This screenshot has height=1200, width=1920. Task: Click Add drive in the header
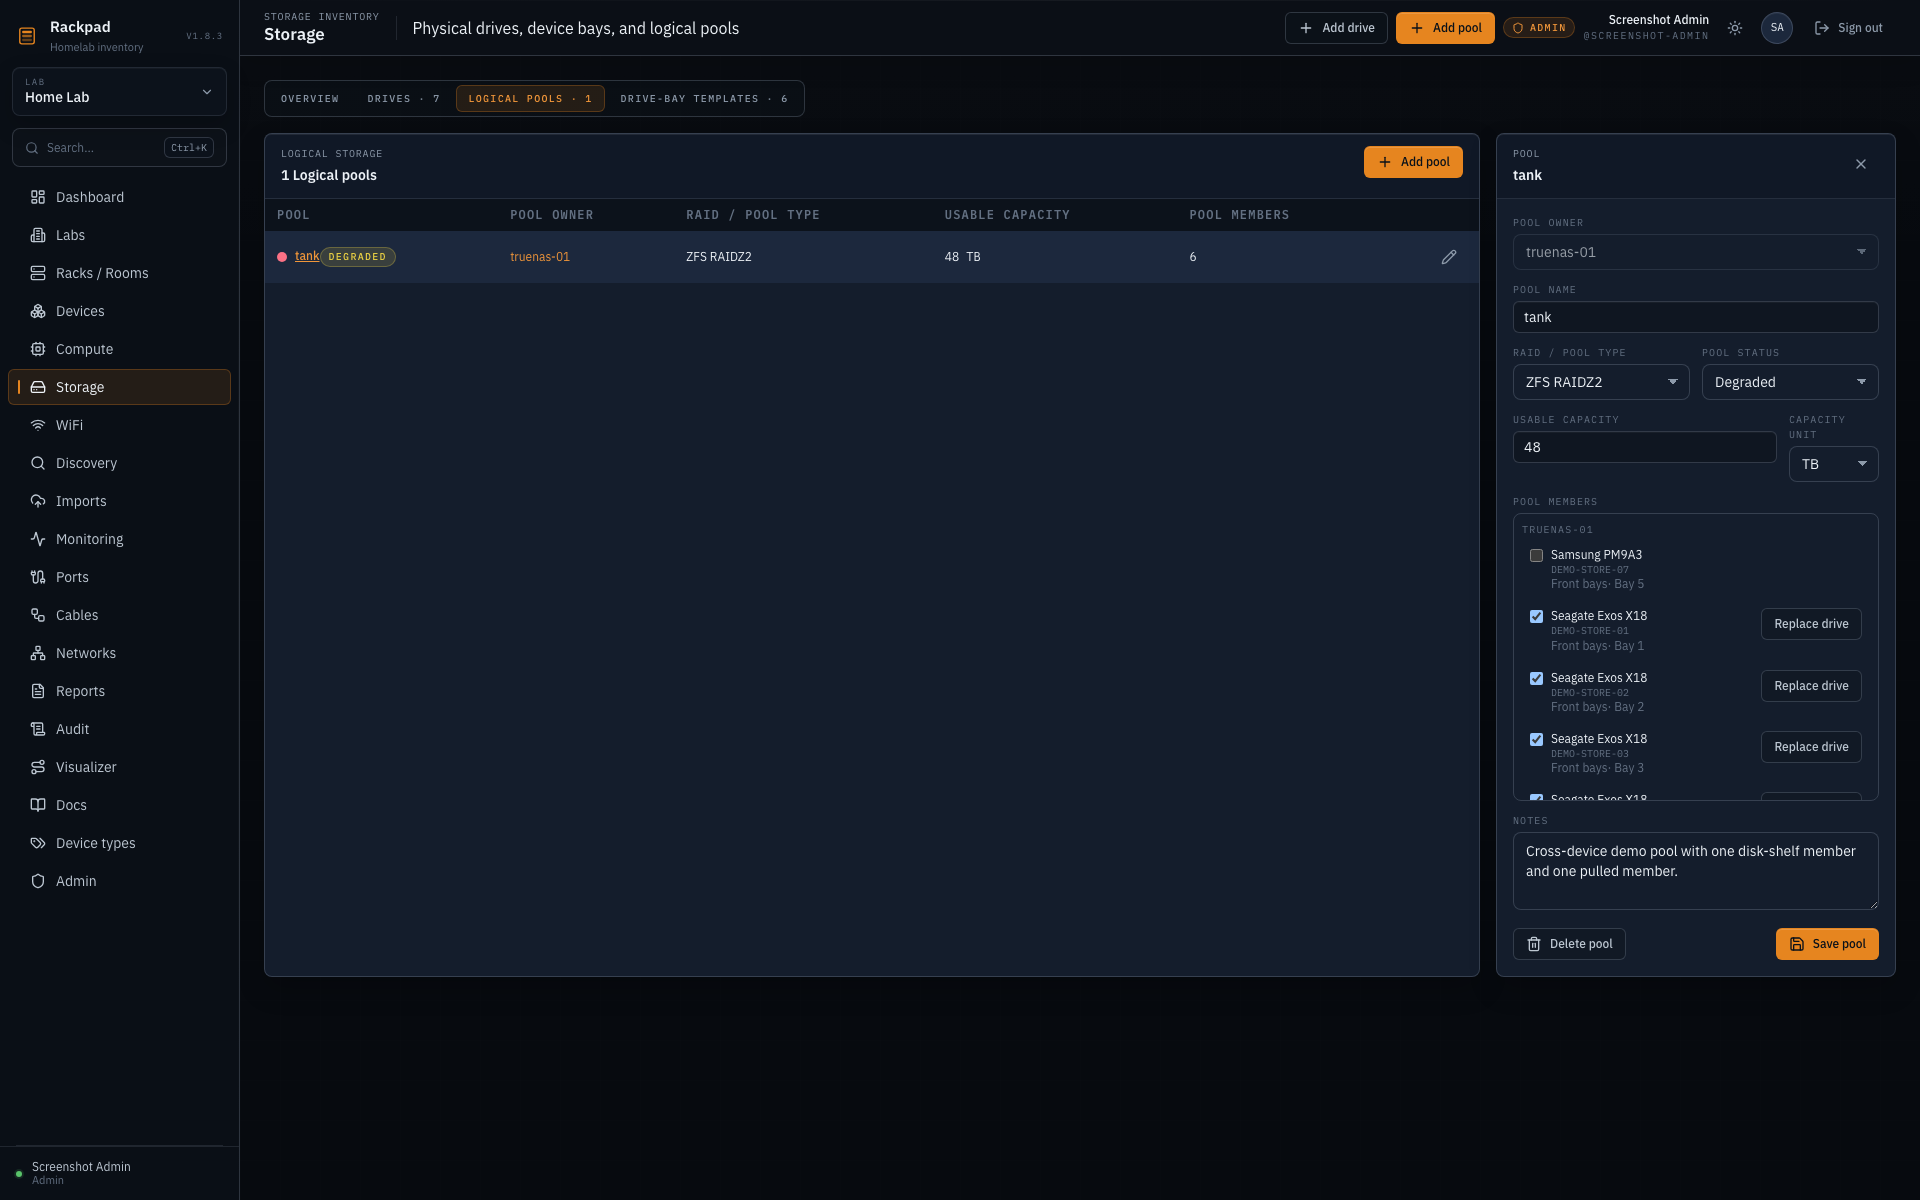click(x=1336, y=28)
